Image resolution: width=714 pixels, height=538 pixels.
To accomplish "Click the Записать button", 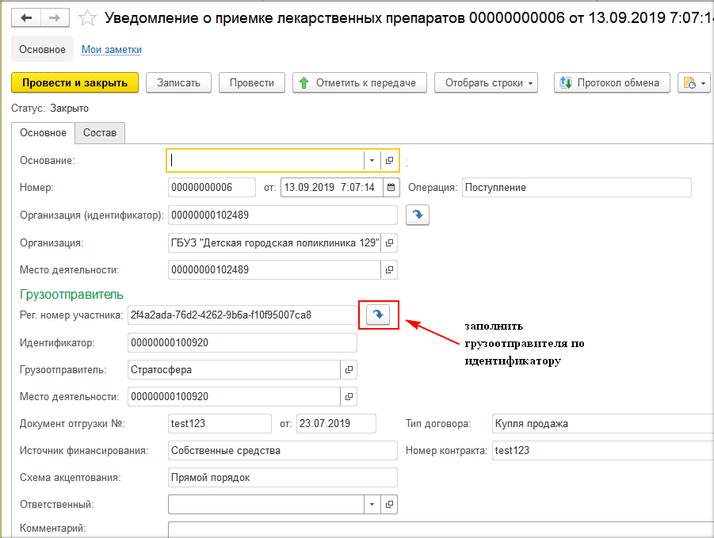I will [179, 83].
